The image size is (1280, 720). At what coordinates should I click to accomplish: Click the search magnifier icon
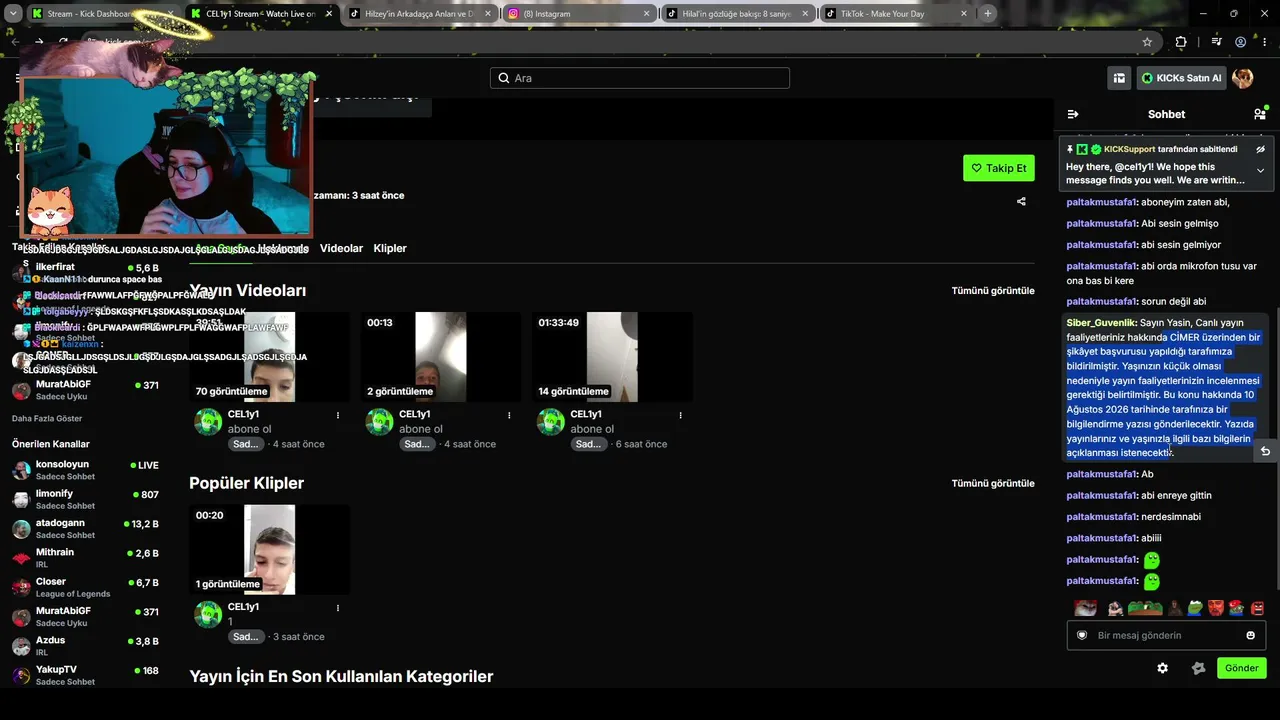click(504, 78)
